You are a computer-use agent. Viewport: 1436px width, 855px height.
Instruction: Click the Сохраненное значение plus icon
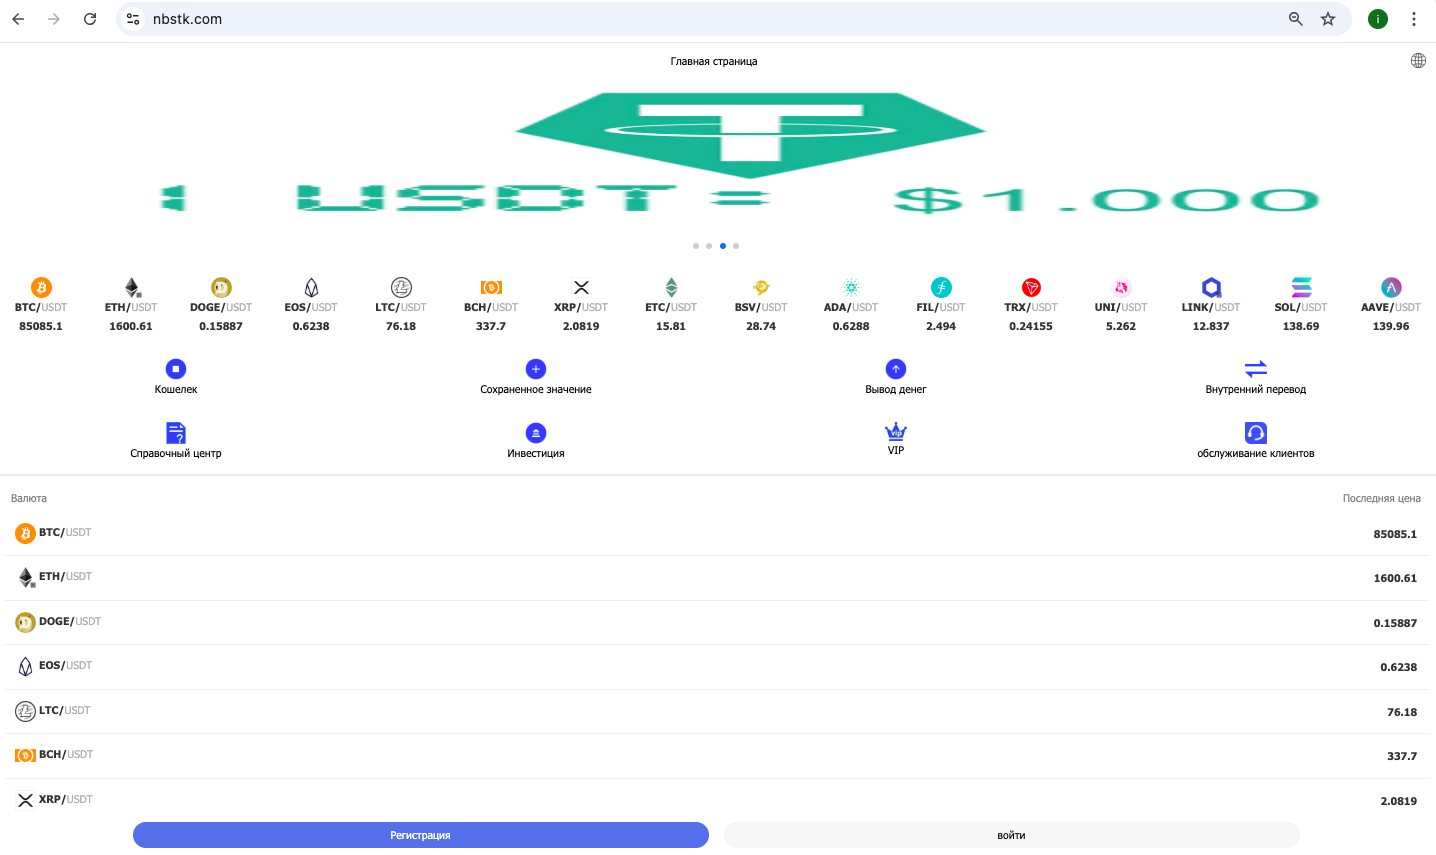(536, 369)
